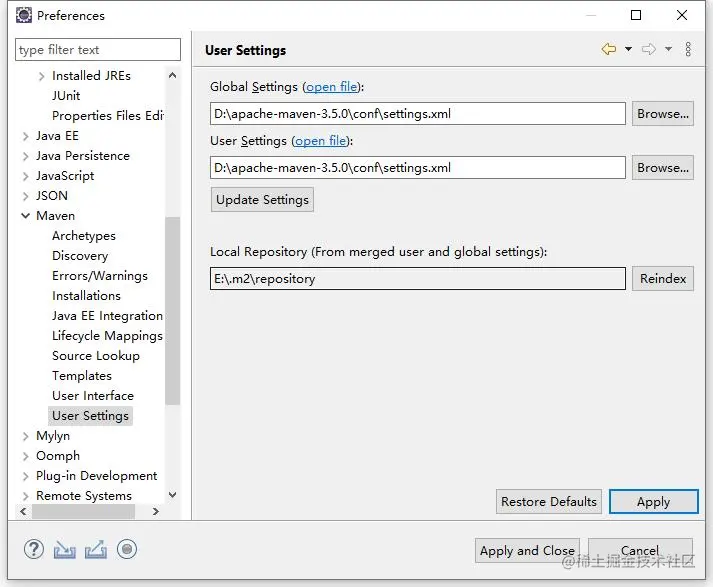Viewport: 713px width, 587px height.
Task: Click the open file link for Global Settings
Action: 331,86
